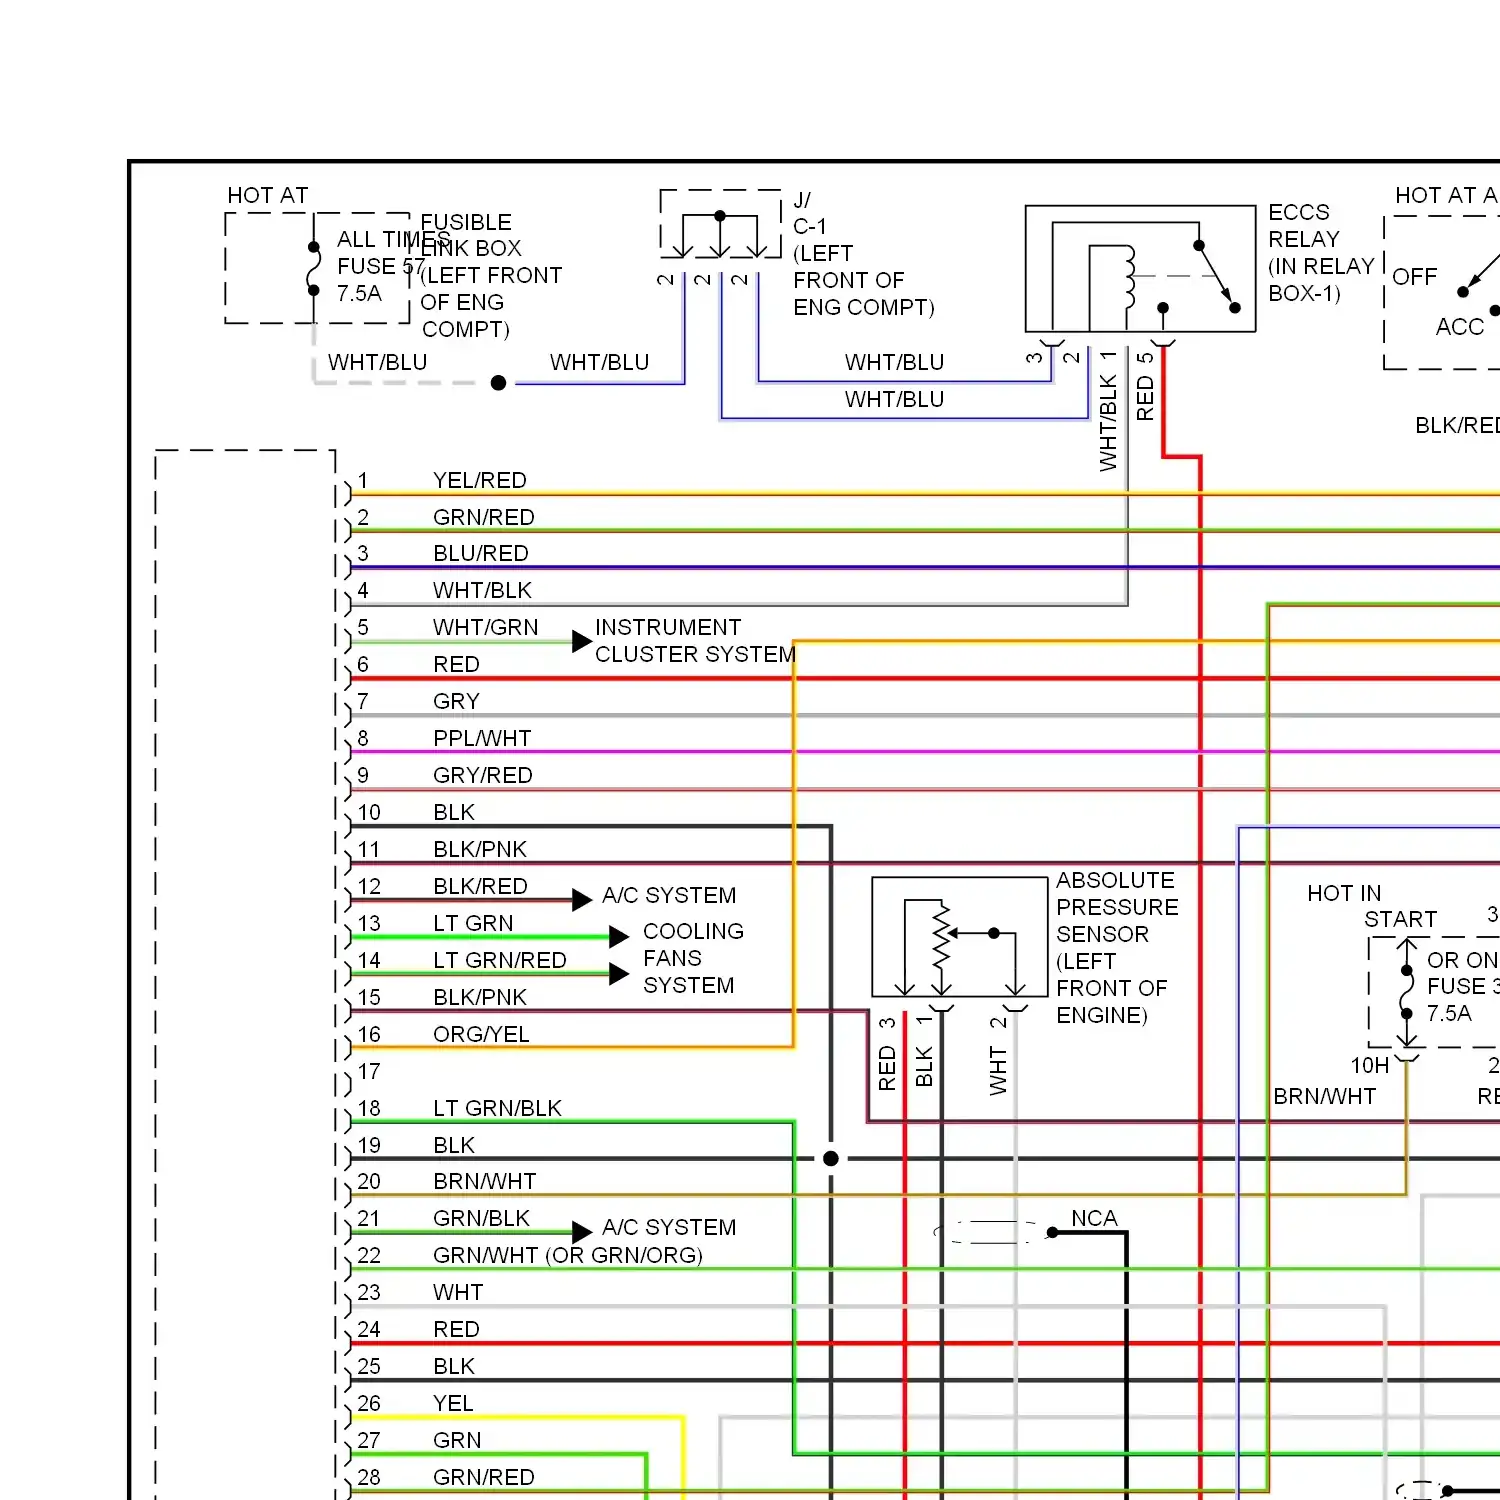
Task: Click the arrow on pin 14 LT GRN/RED wire
Action: point(619,973)
